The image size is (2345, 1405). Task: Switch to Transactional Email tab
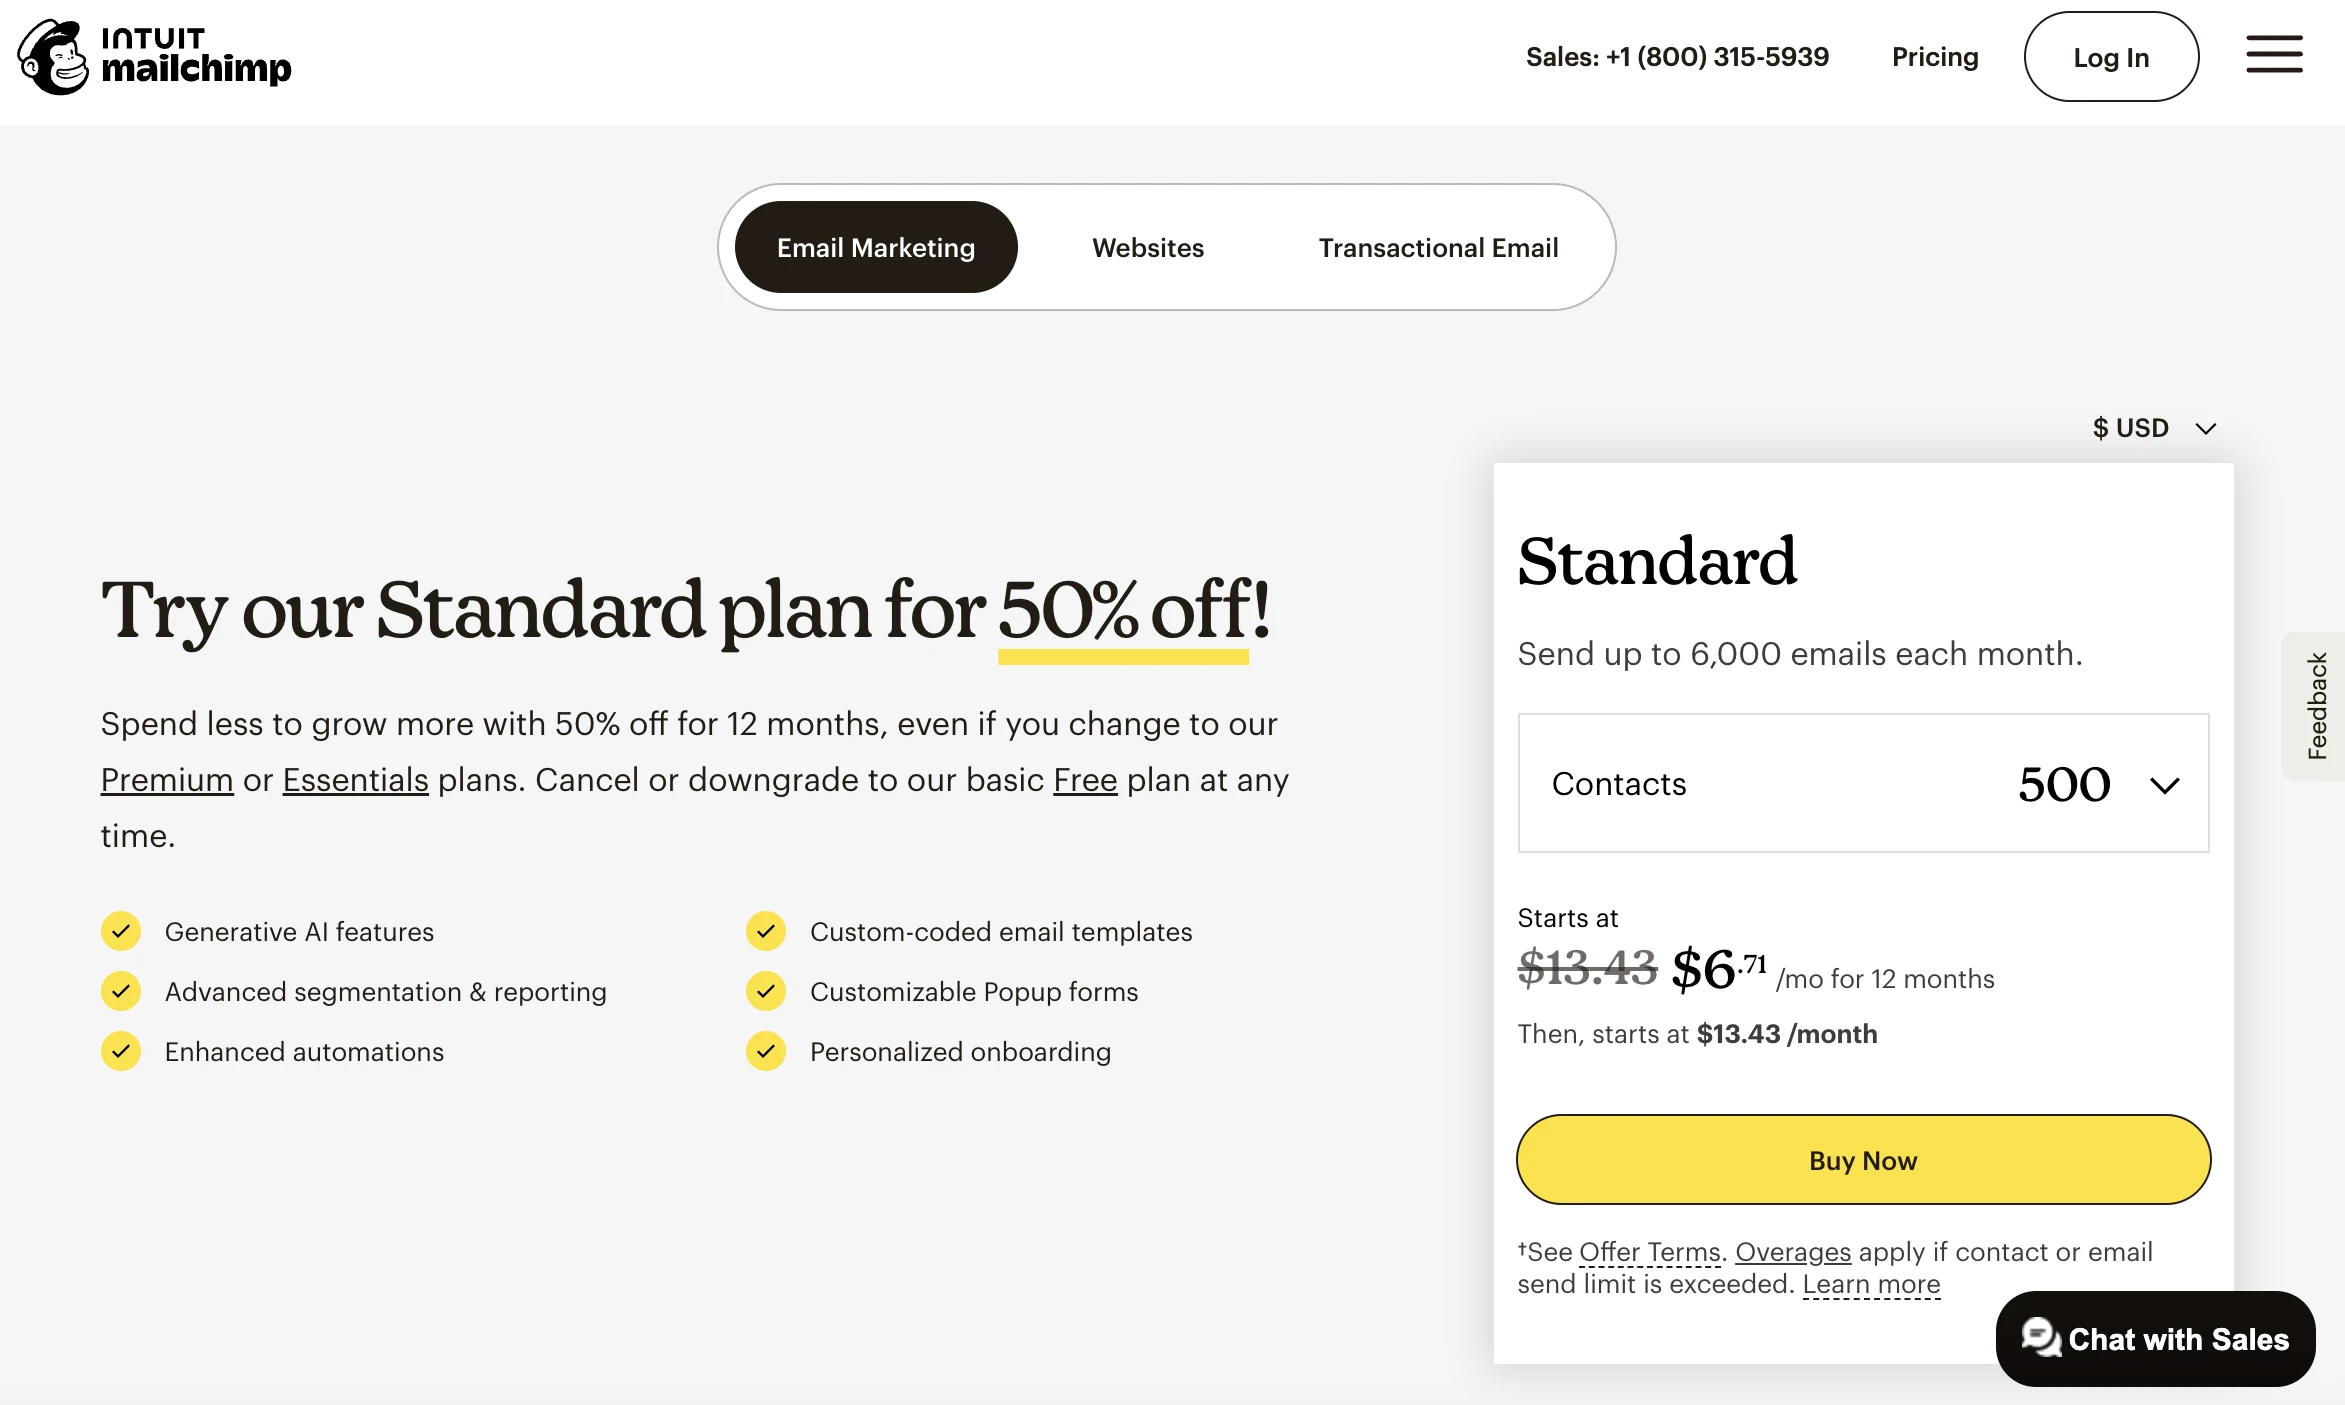click(x=1438, y=247)
